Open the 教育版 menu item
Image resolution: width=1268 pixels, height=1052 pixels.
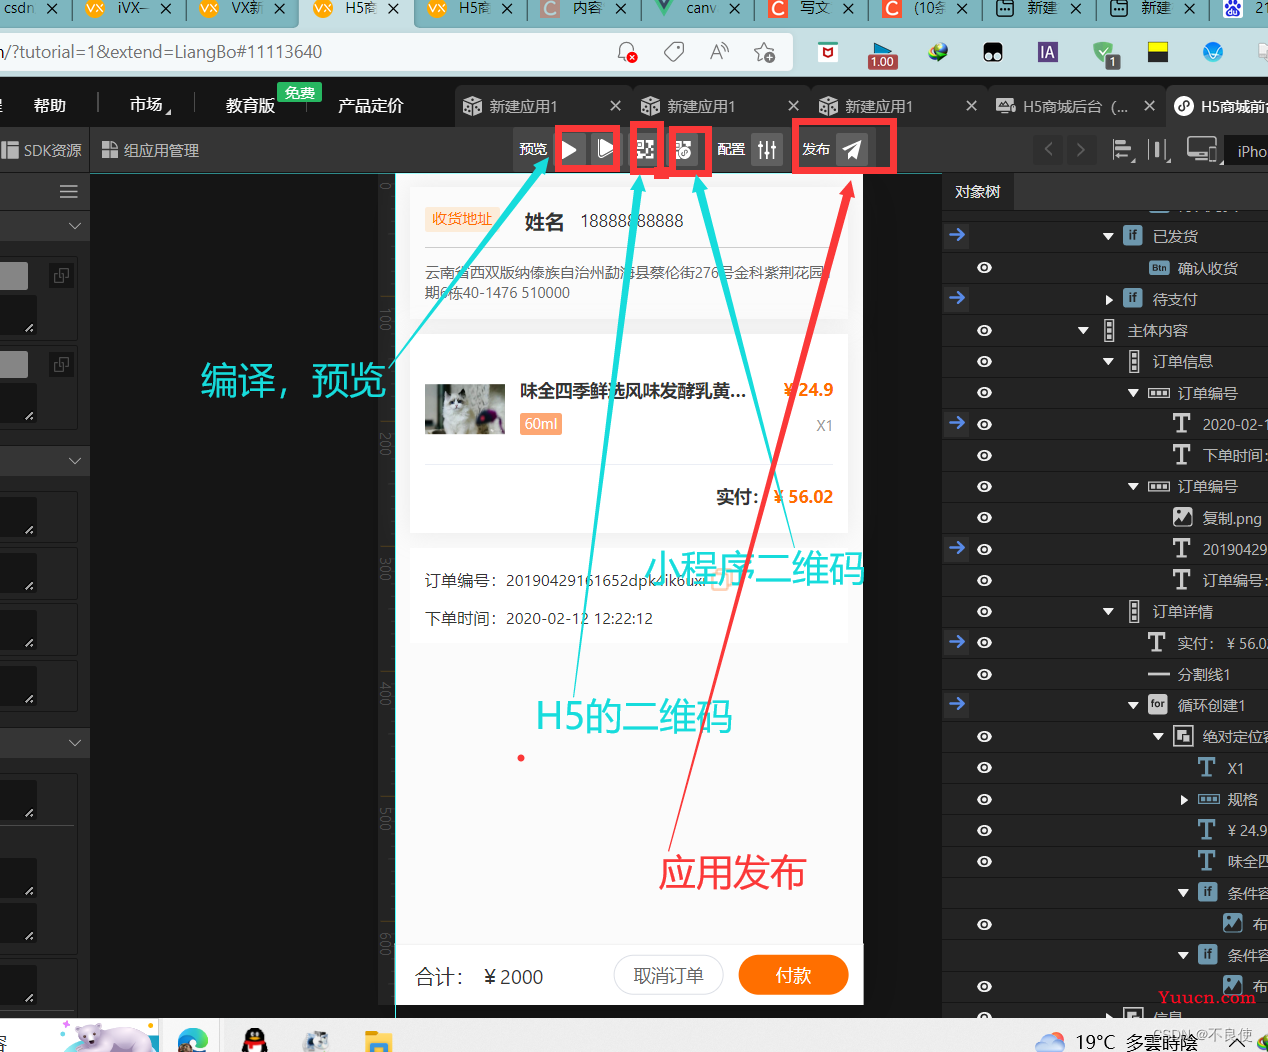[x=250, y=105]
